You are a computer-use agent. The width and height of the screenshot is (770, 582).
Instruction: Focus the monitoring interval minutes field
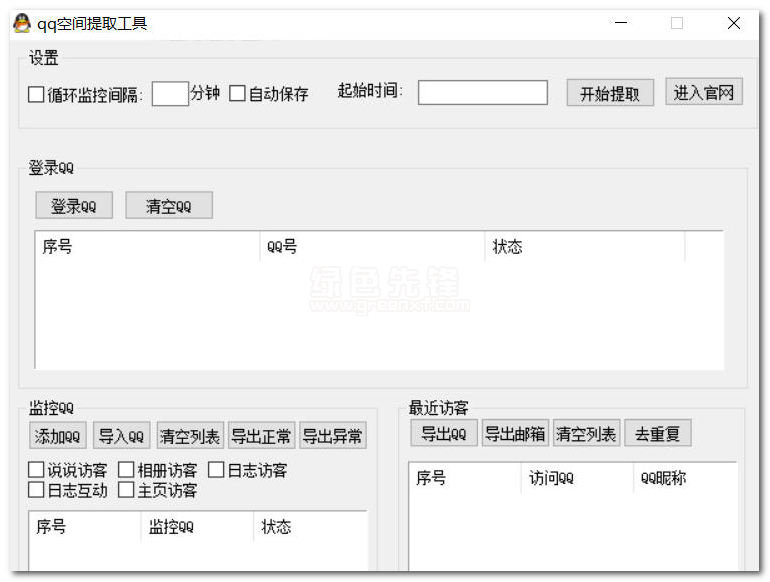tap(170, 94)
